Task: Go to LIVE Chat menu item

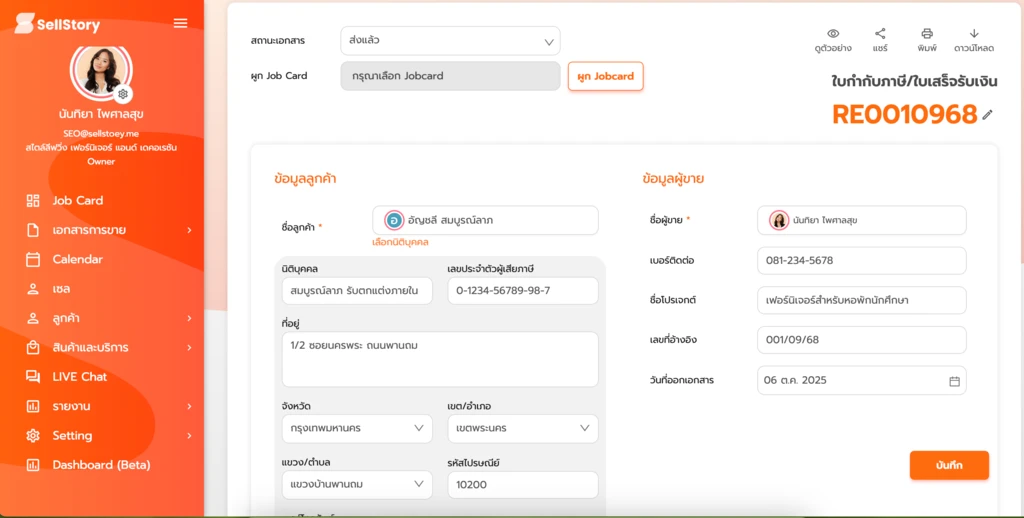Action: [79, 377]
